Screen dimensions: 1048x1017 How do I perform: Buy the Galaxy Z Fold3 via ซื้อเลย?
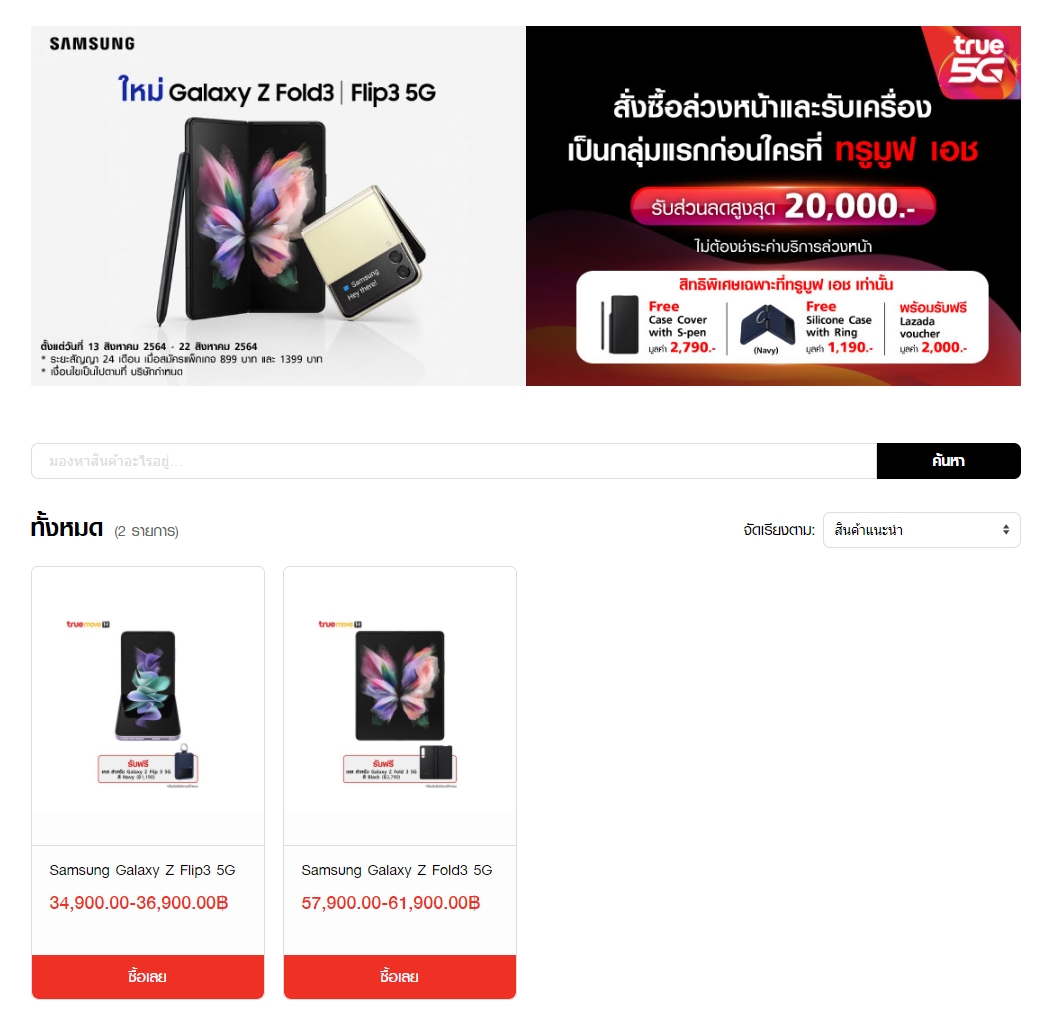point(400,976)
